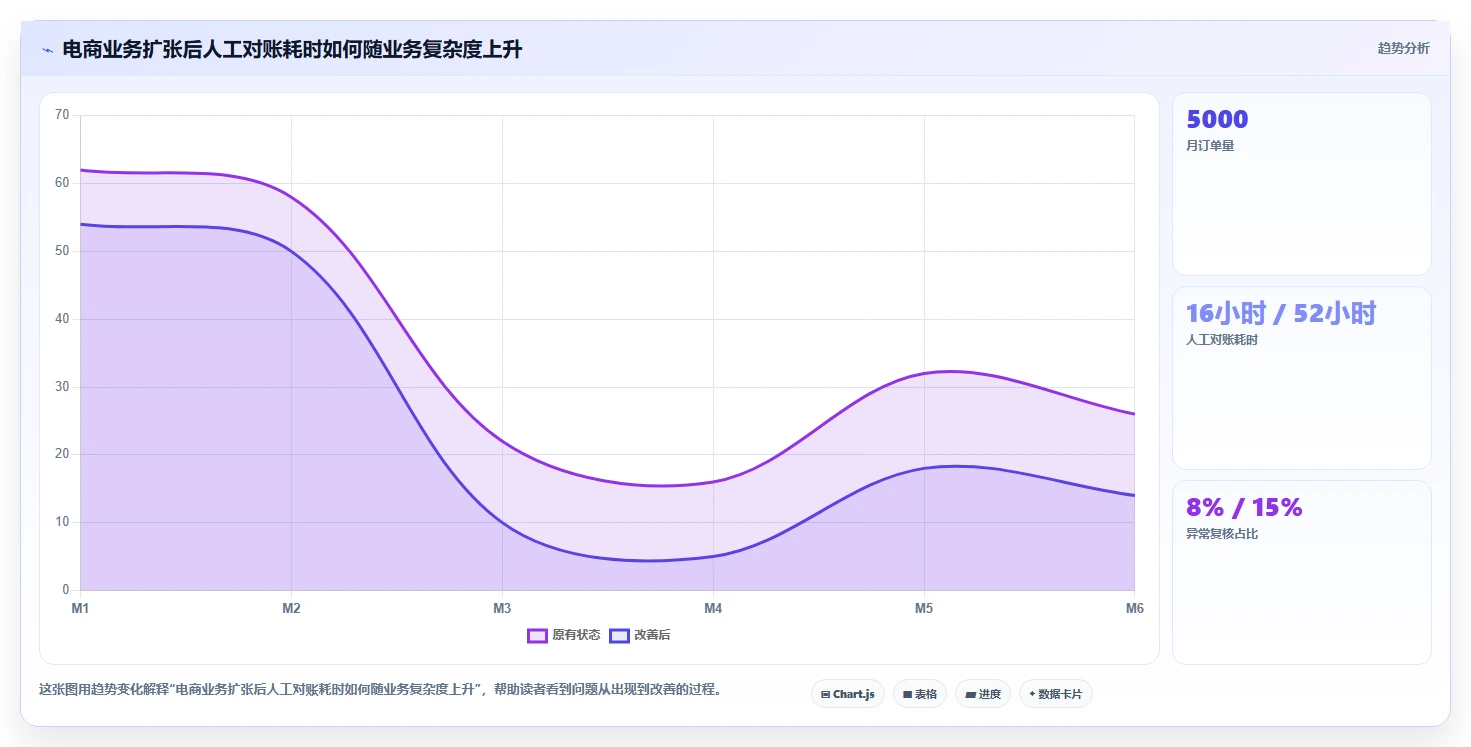Select the 进度 chip
This screenshot has height=747, width=1471.
[983, 694]
